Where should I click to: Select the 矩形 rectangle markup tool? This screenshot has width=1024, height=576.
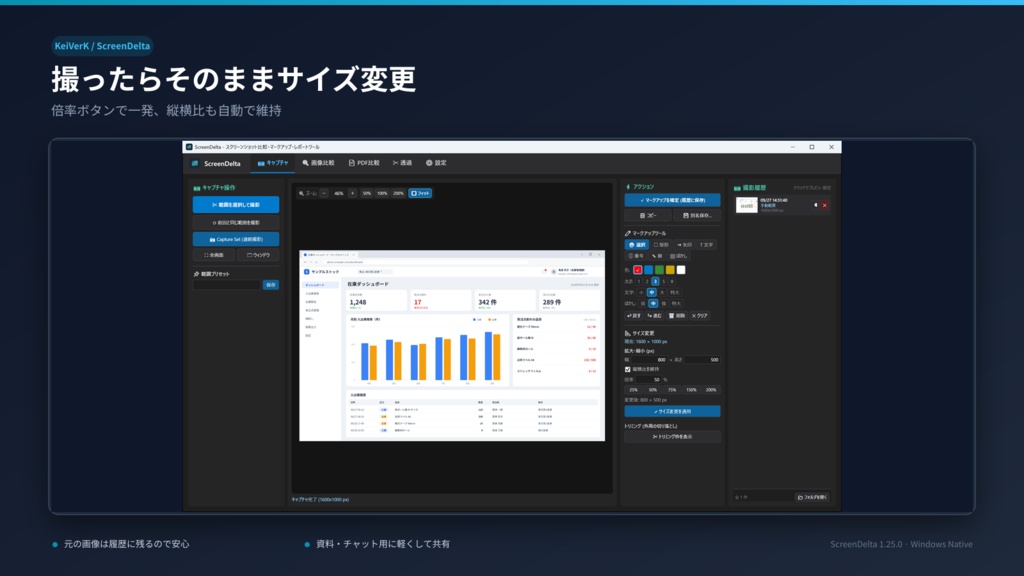[x=661, y=245]
